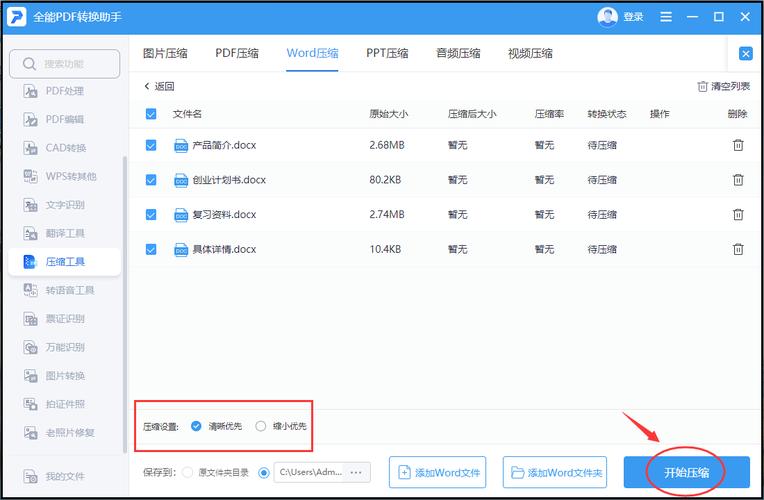This screenshot has width=764, height=500.
Task: Open PDF处理 in the sidebar
Action: (x=54, y=91)
